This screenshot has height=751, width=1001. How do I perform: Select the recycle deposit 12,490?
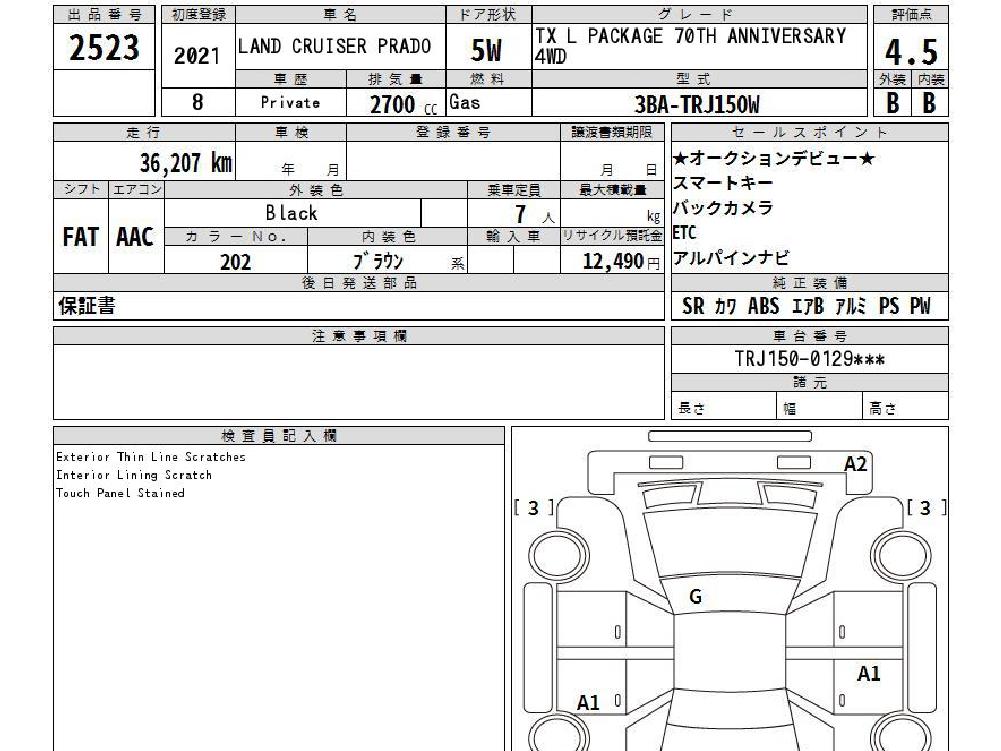pos(613,261)
